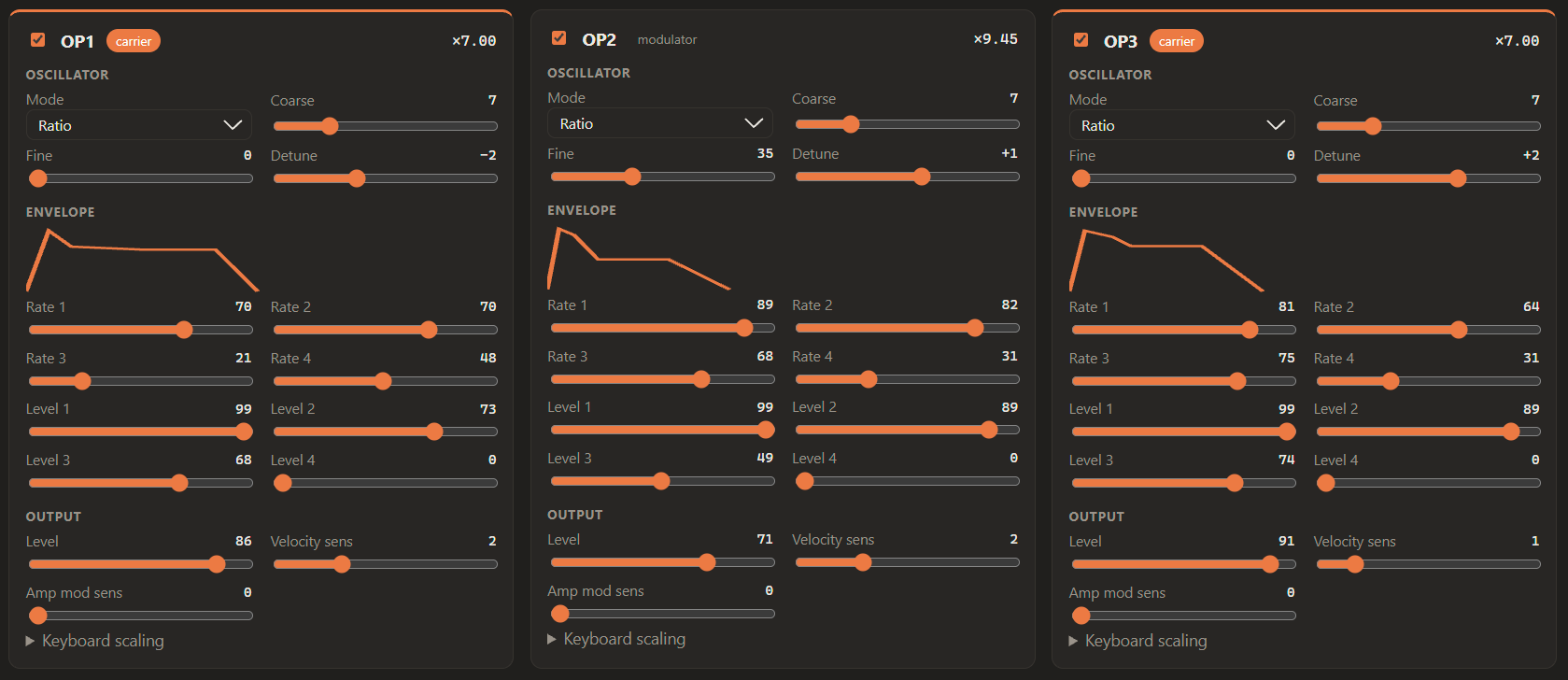Adjust the OP1 Rate 1 slider
The image size is (1568, 680).
[140, 329]
